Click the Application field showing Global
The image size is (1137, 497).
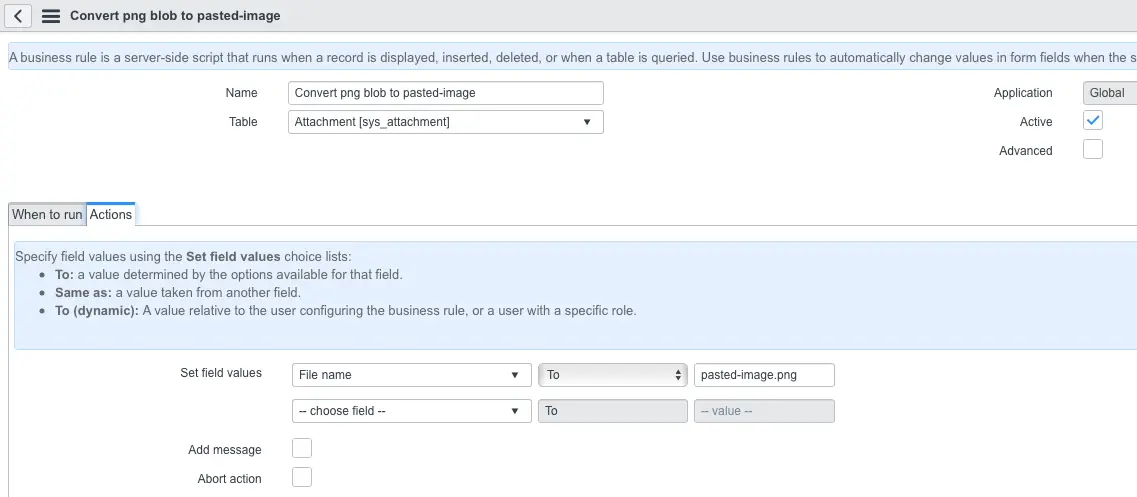click(x=1109, y=93)
